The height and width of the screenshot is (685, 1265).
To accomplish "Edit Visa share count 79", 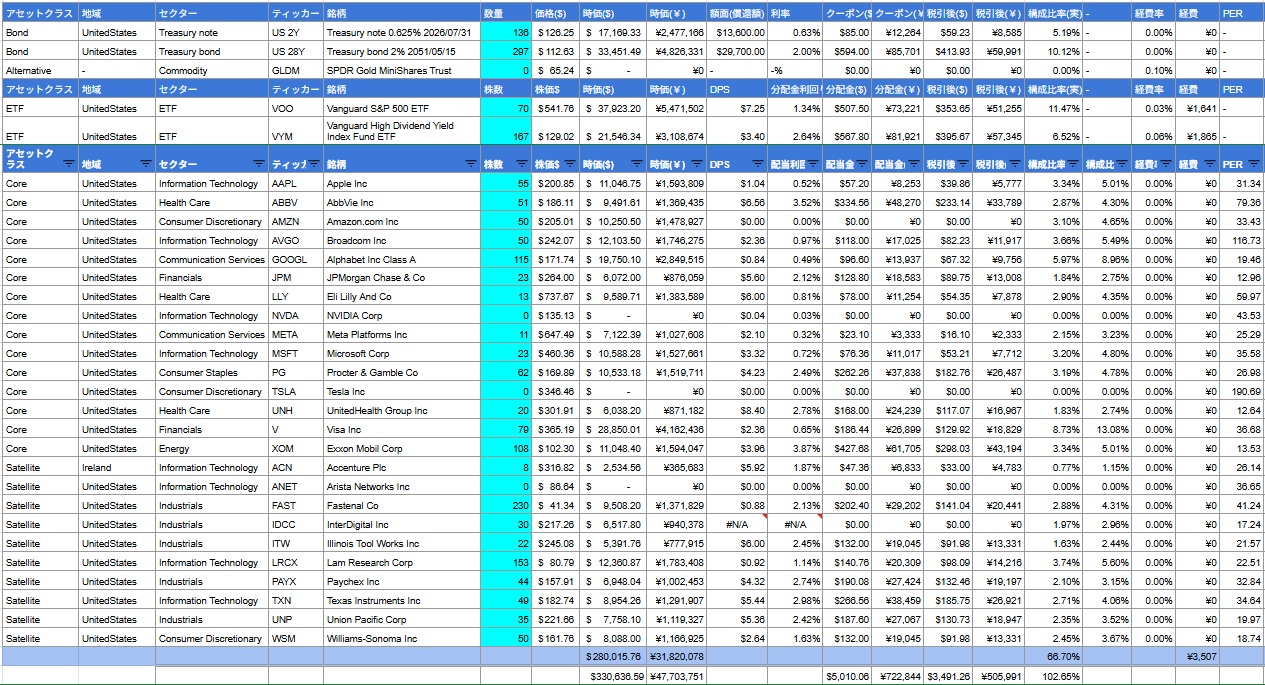I will (x=506, y=430).
